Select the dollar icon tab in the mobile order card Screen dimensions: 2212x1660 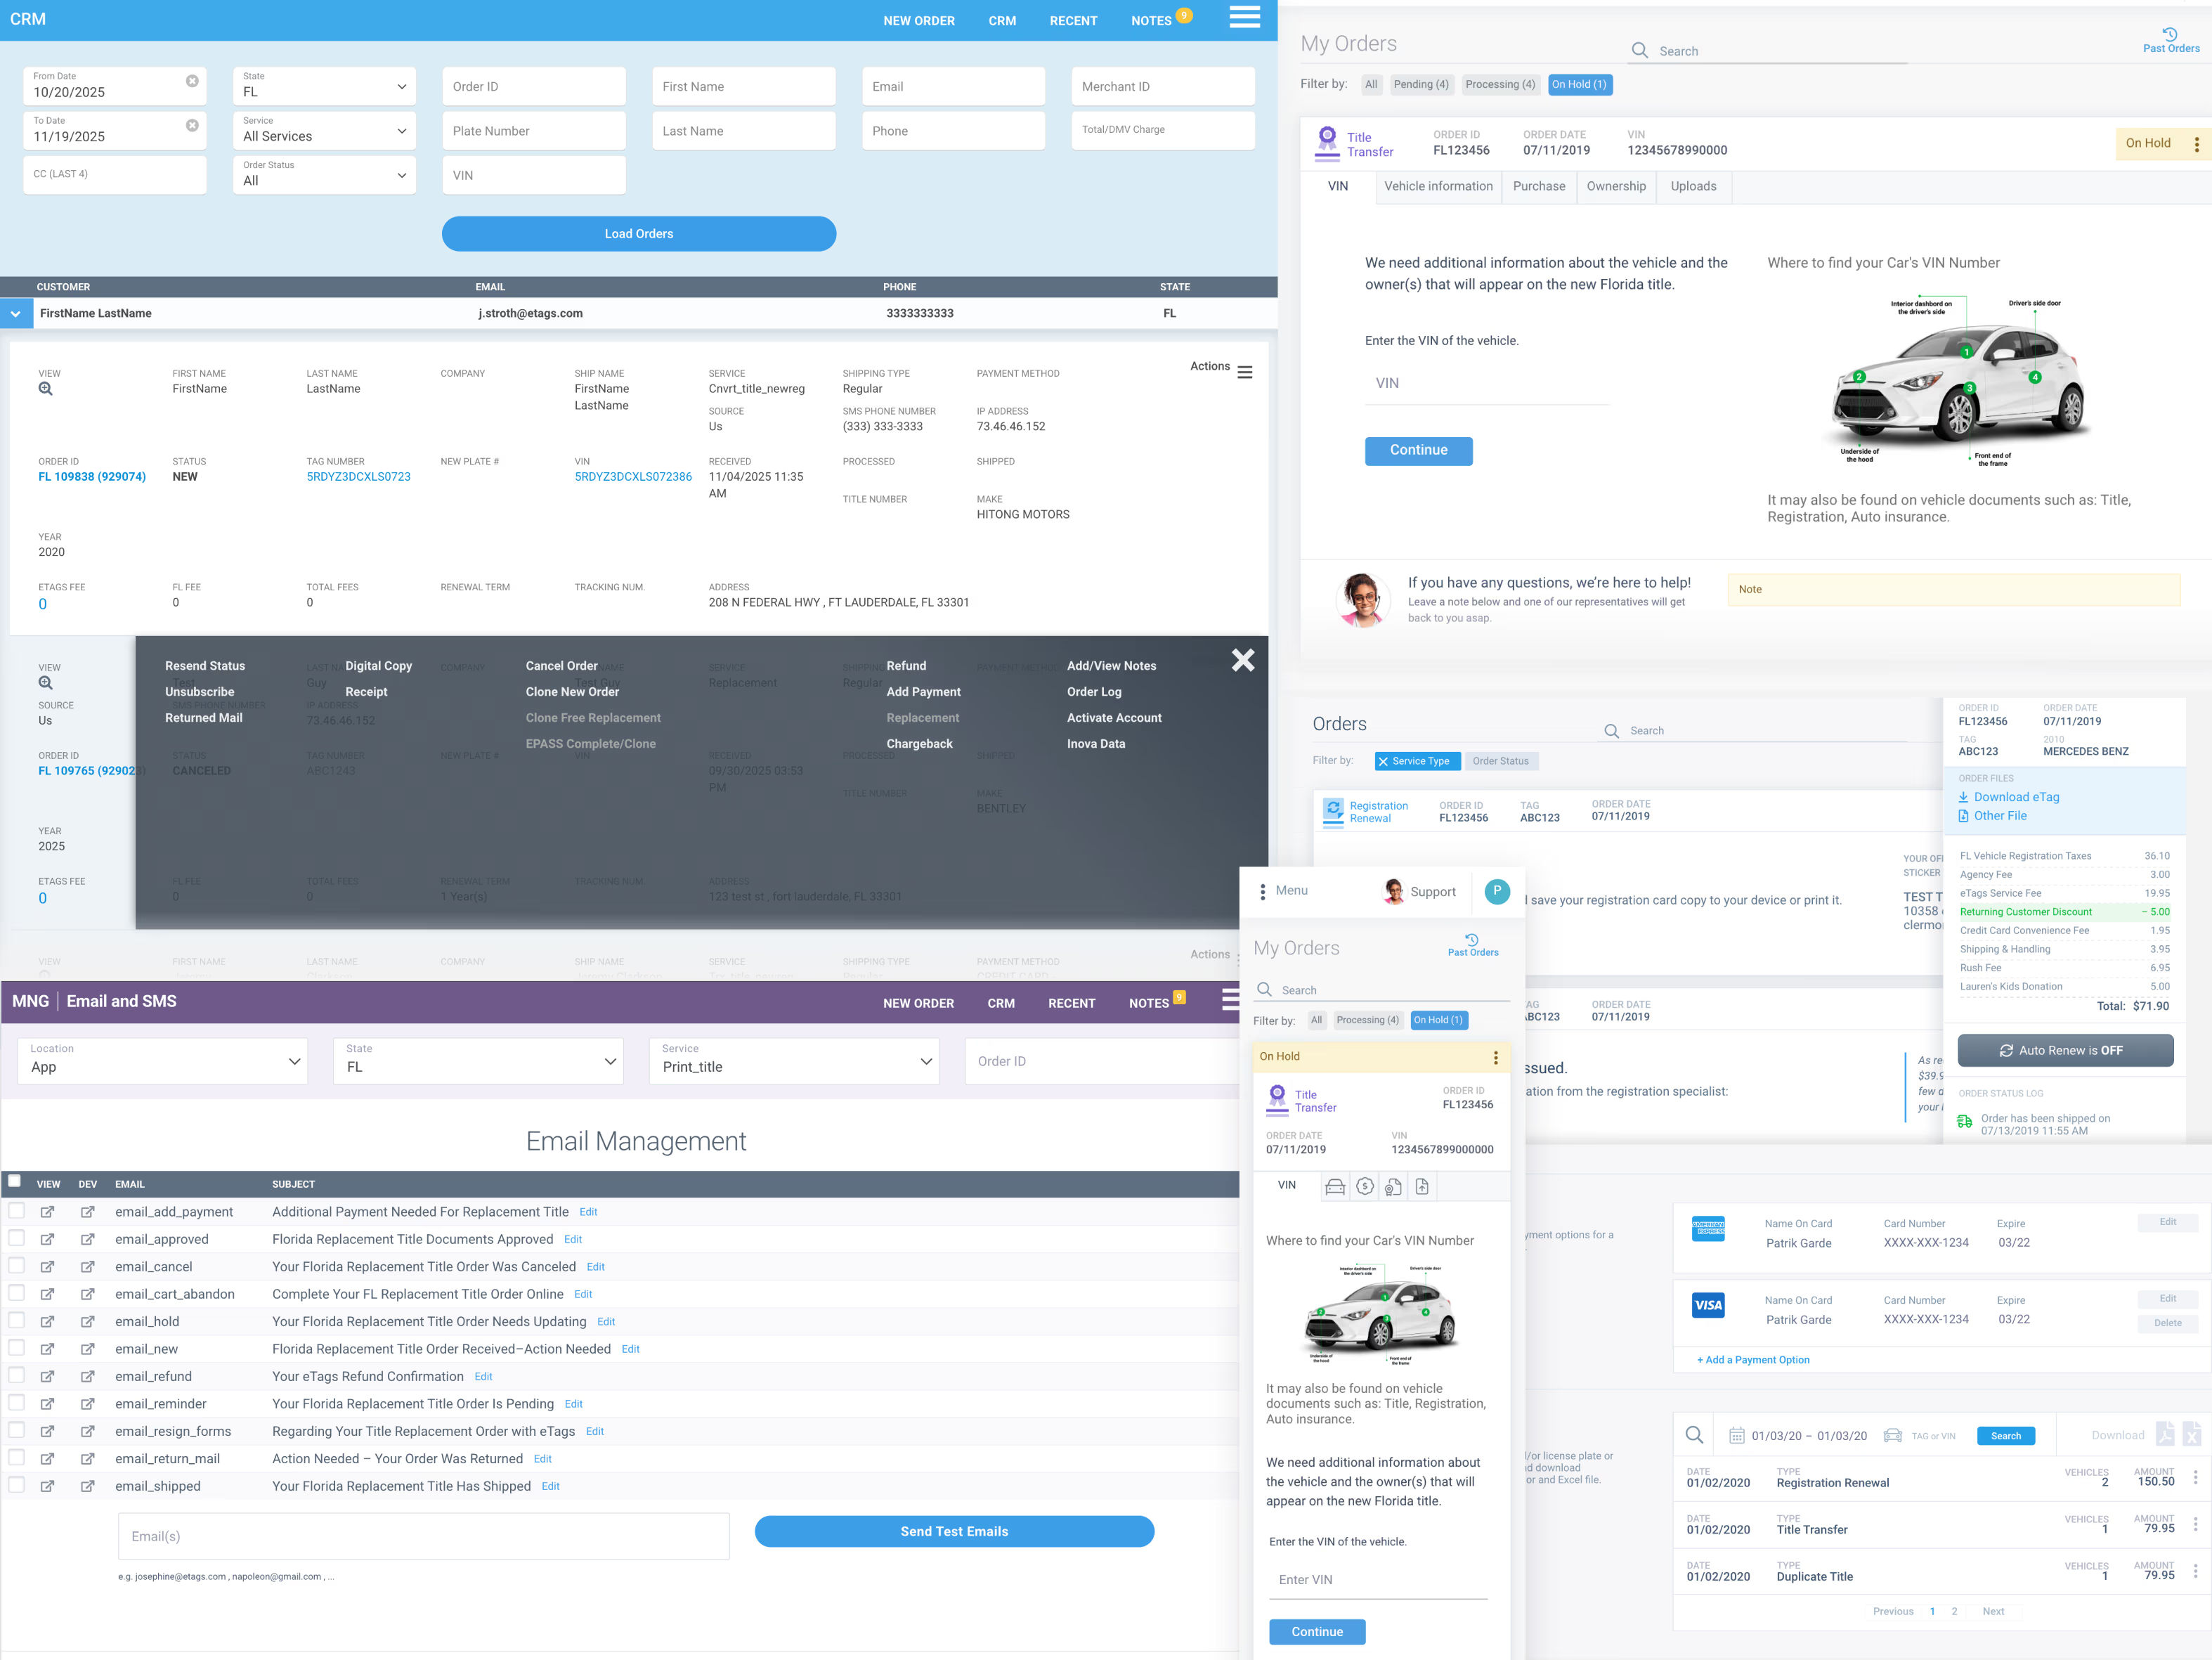1365,1187
